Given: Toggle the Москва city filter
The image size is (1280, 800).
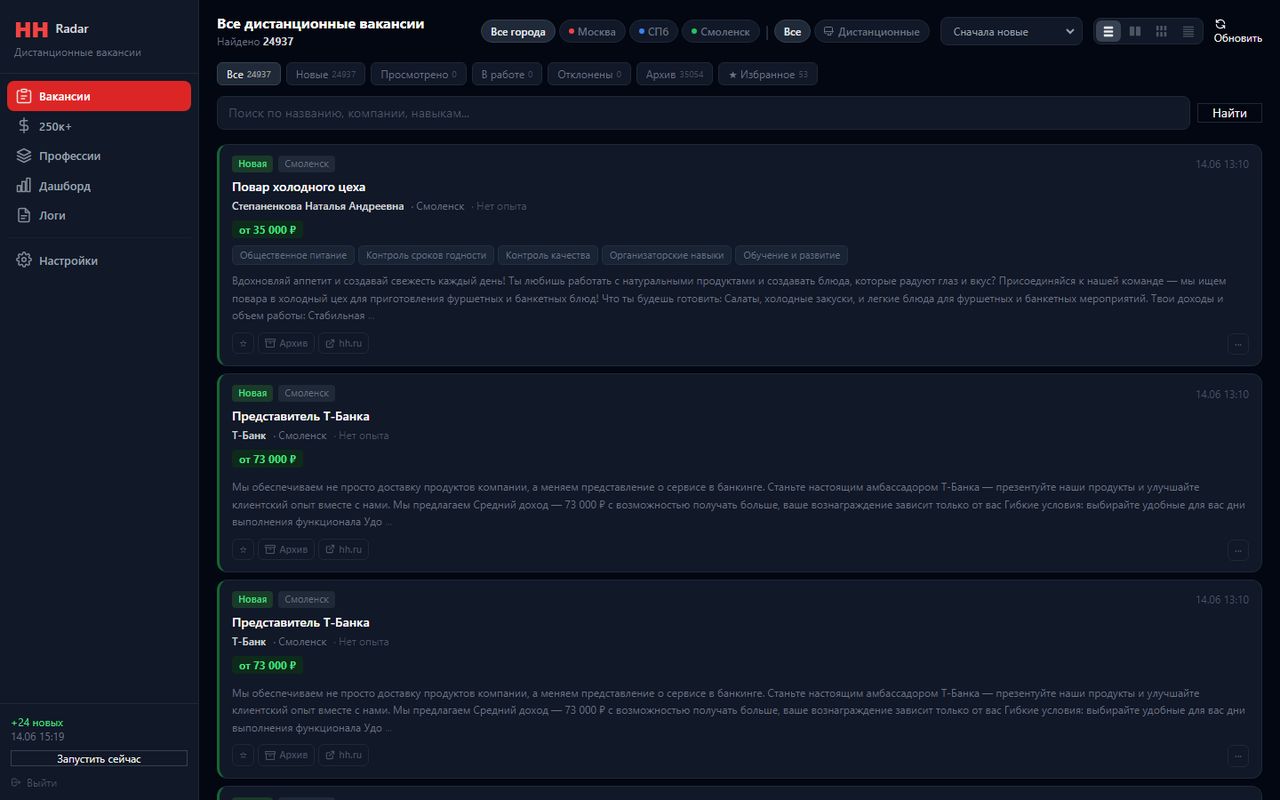Looking at the screenshot, I should coord(592,32).
